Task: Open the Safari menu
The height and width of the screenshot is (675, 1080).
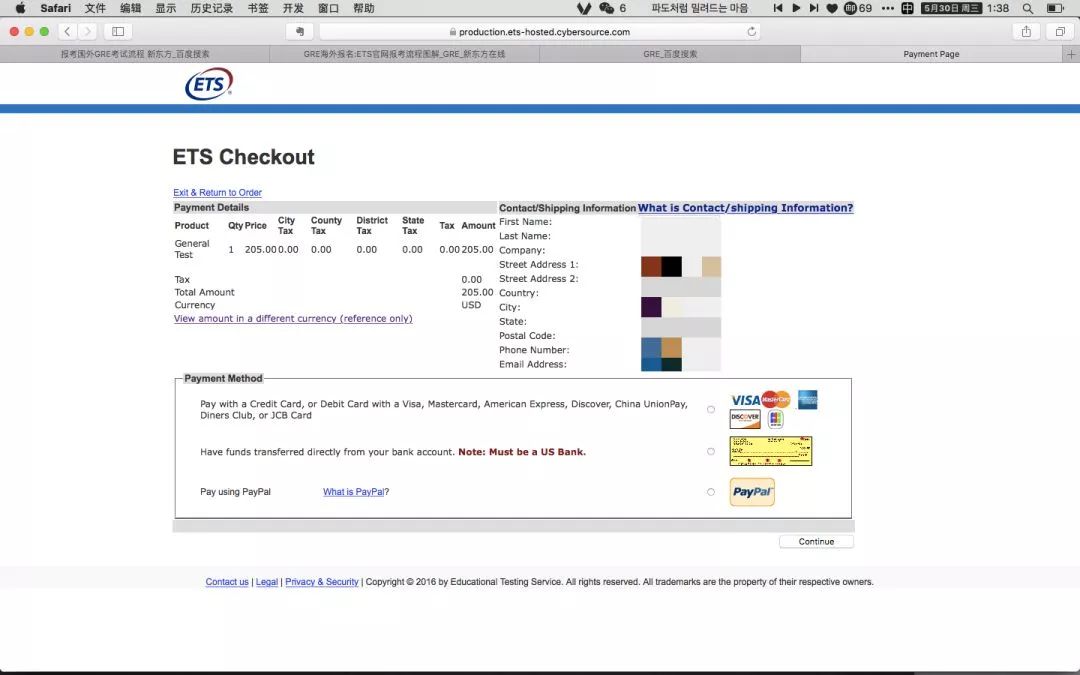Action: click(x=56, y=8)
